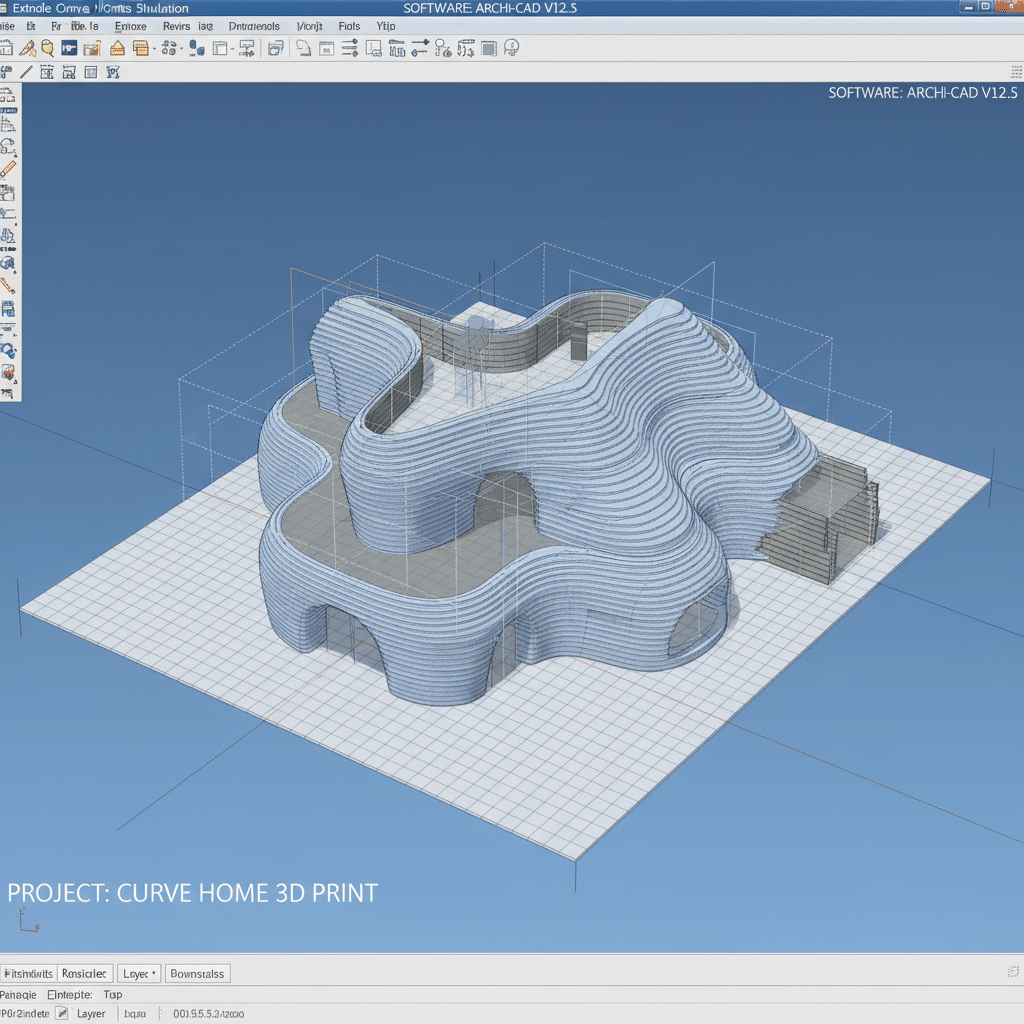Screen dimensions: 1024x1024
Task: Select the pencil drawing tool in the top toolbar
Action: 25,47
